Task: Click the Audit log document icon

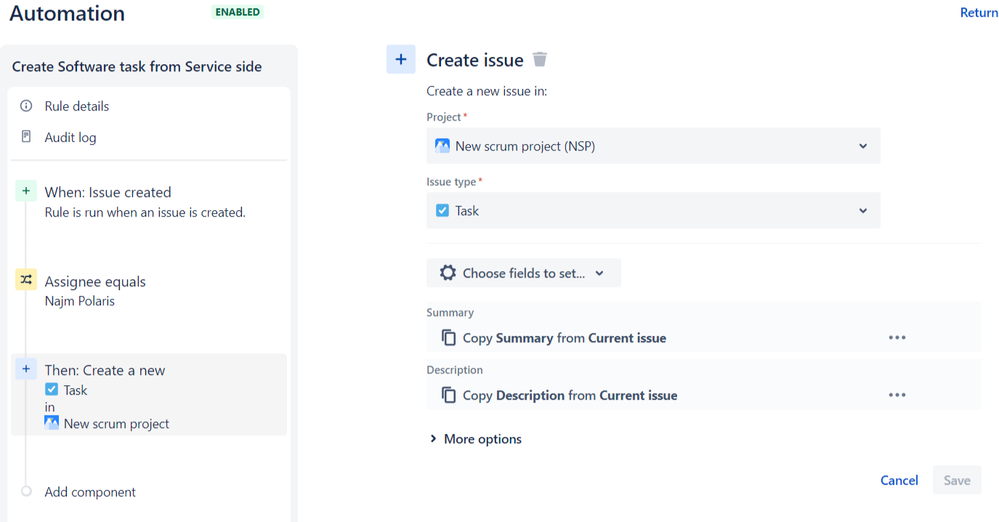Action: pos(27,137)
